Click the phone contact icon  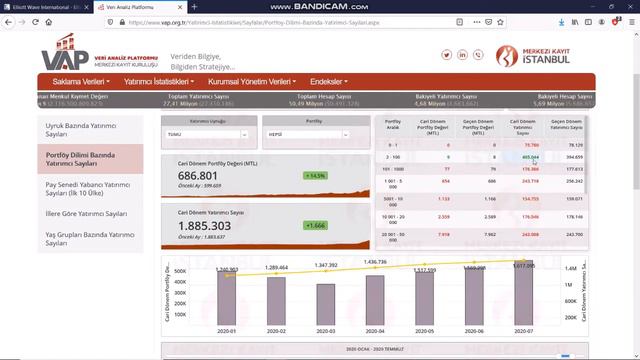pyautogui.click(x=478, y=55)
